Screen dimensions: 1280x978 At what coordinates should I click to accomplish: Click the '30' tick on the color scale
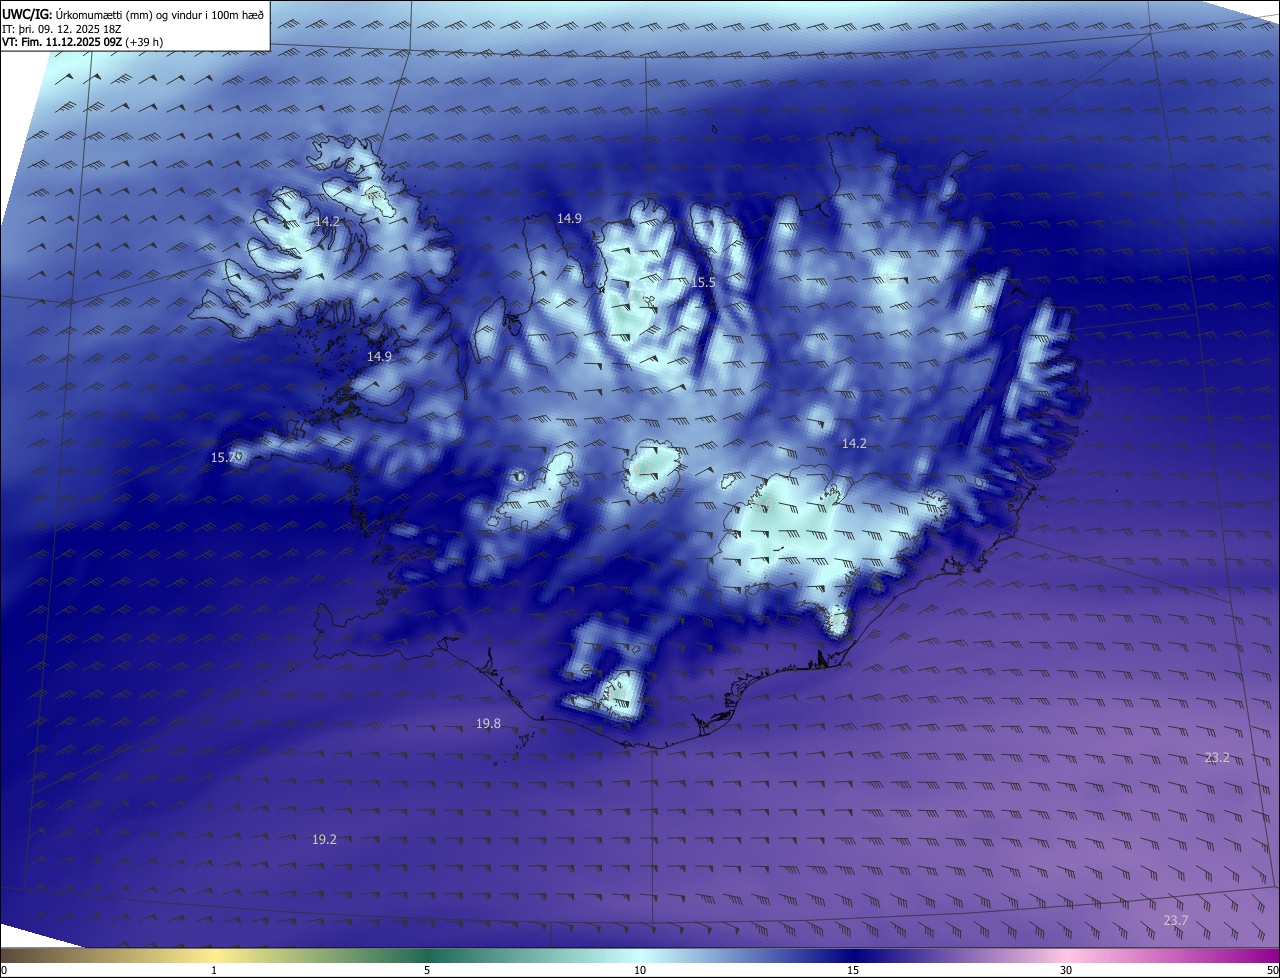click(x=1066, y=970)
